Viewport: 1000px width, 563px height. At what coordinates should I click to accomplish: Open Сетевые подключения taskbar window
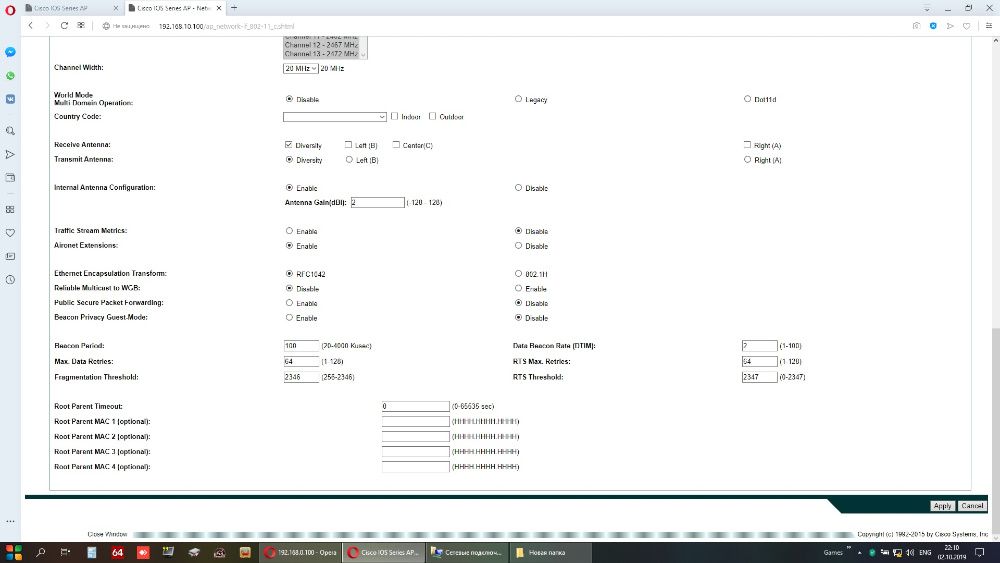(467, 552)
